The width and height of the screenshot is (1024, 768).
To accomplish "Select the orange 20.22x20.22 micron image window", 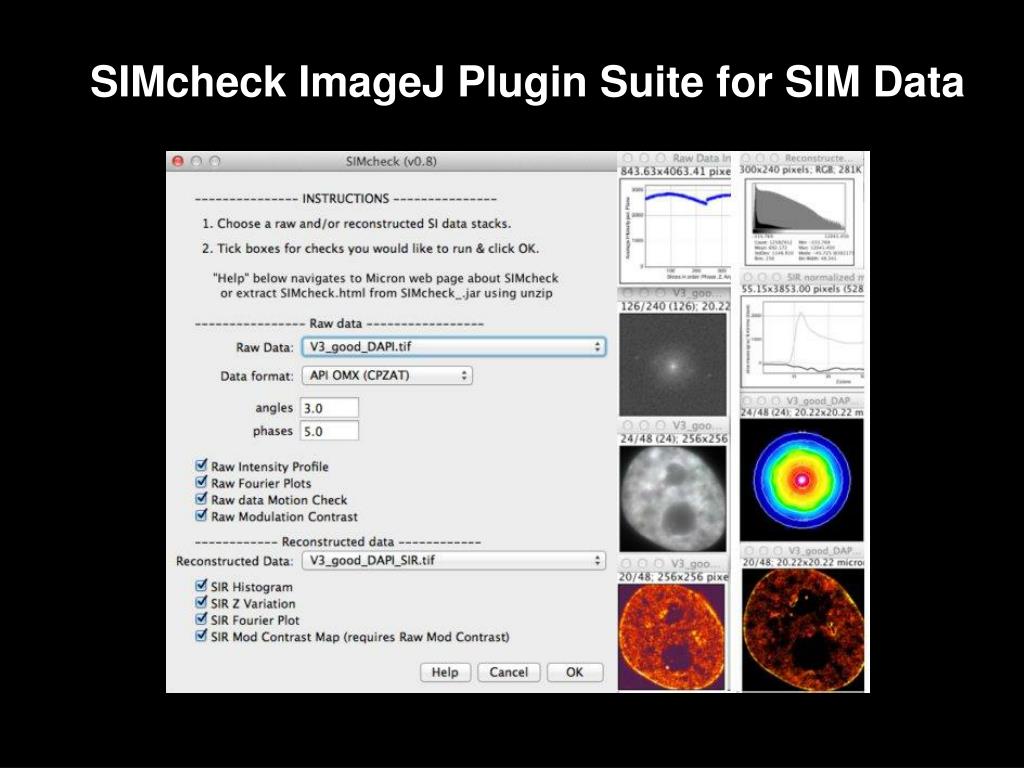I will (803, 630).
